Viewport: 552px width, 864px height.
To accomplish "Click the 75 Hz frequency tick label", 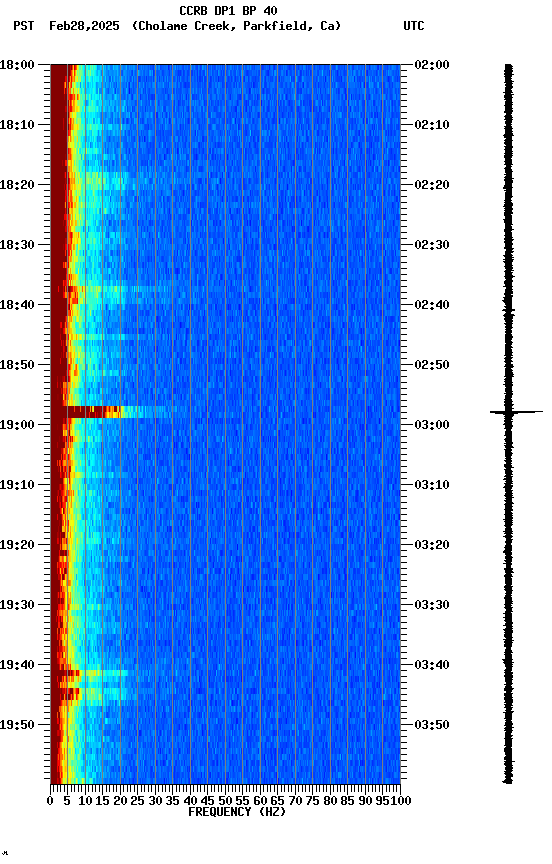I will coord(312,801).
